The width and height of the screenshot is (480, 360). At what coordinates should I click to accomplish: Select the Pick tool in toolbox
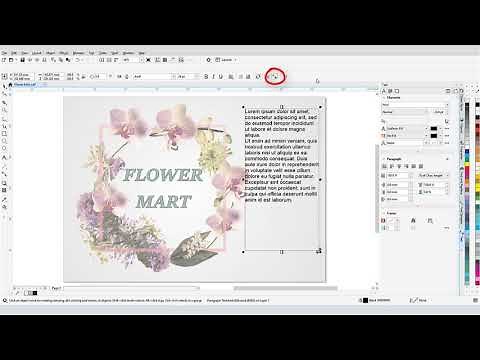[x=4, y=86]
